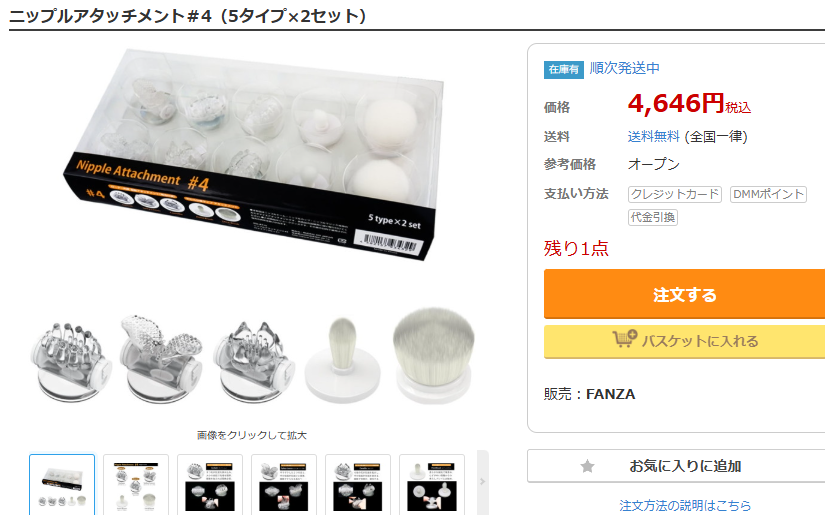The image size is (825, 515).
Task: Open the 送料無料 shipping link
Action: click(653, 137)
